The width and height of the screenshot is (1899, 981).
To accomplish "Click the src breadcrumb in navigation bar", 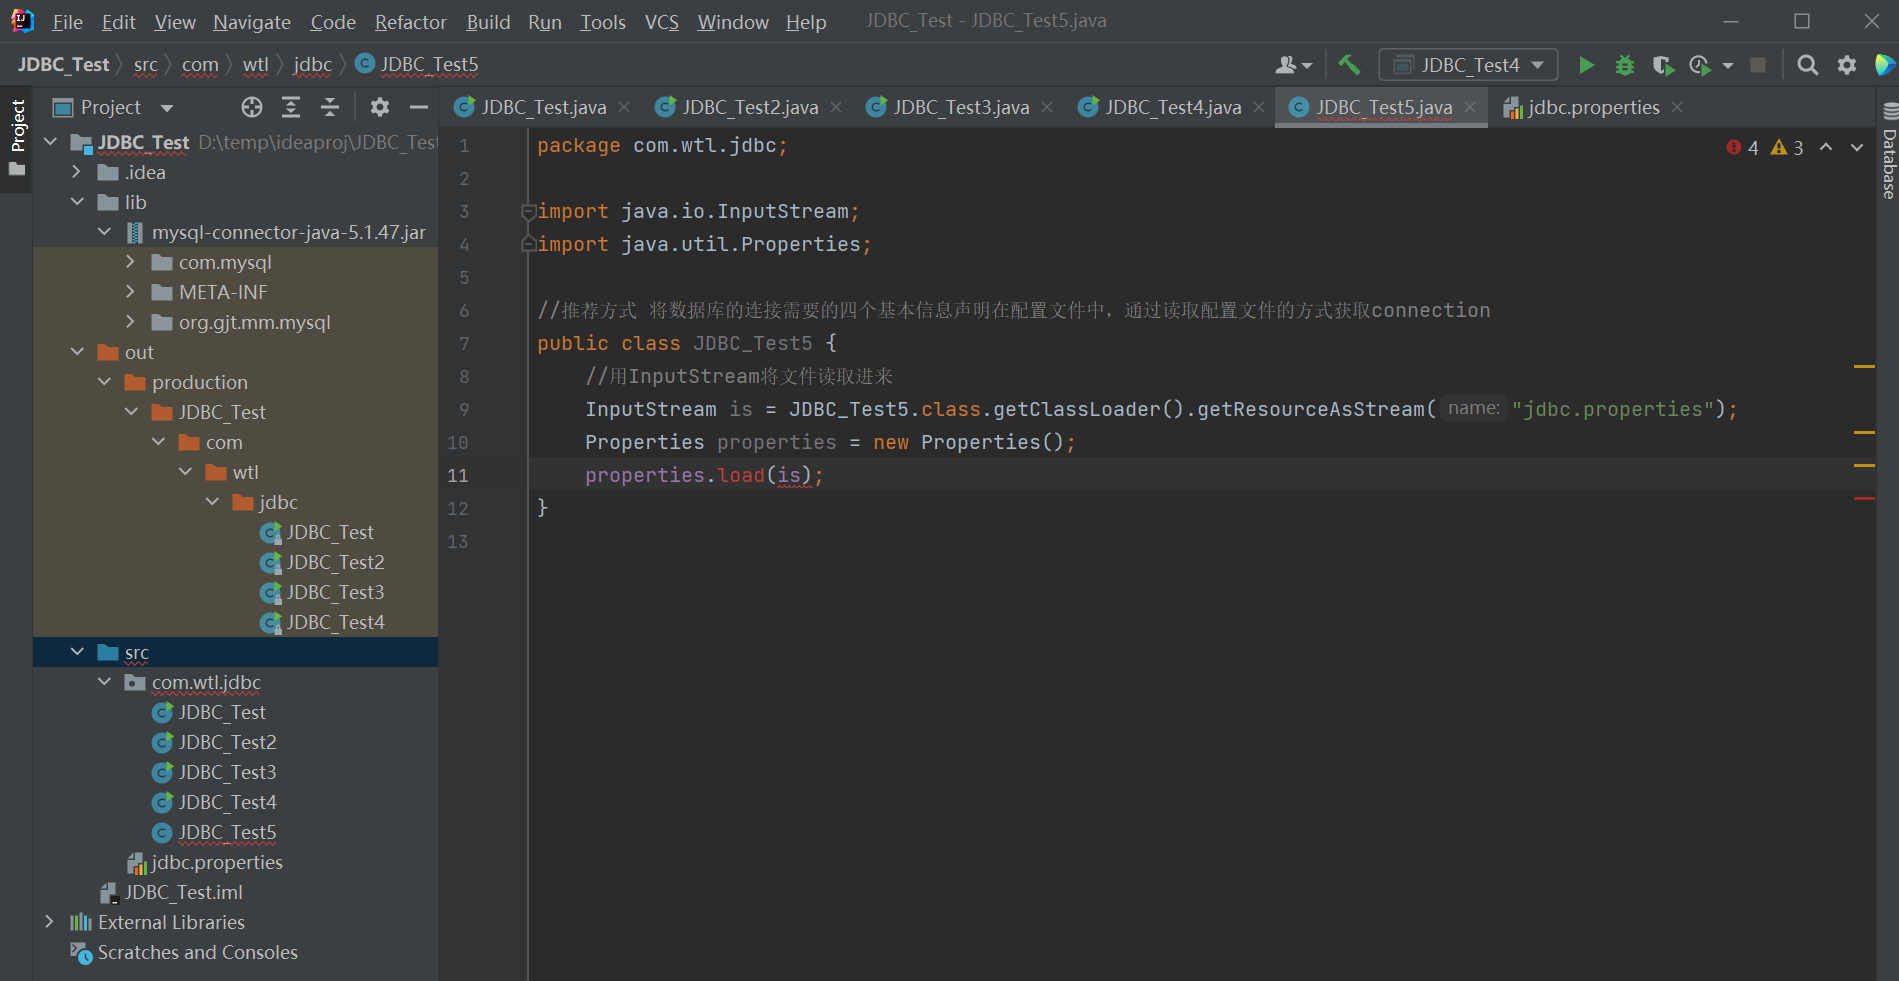I will pyautogui.click(x=145, y=65).
